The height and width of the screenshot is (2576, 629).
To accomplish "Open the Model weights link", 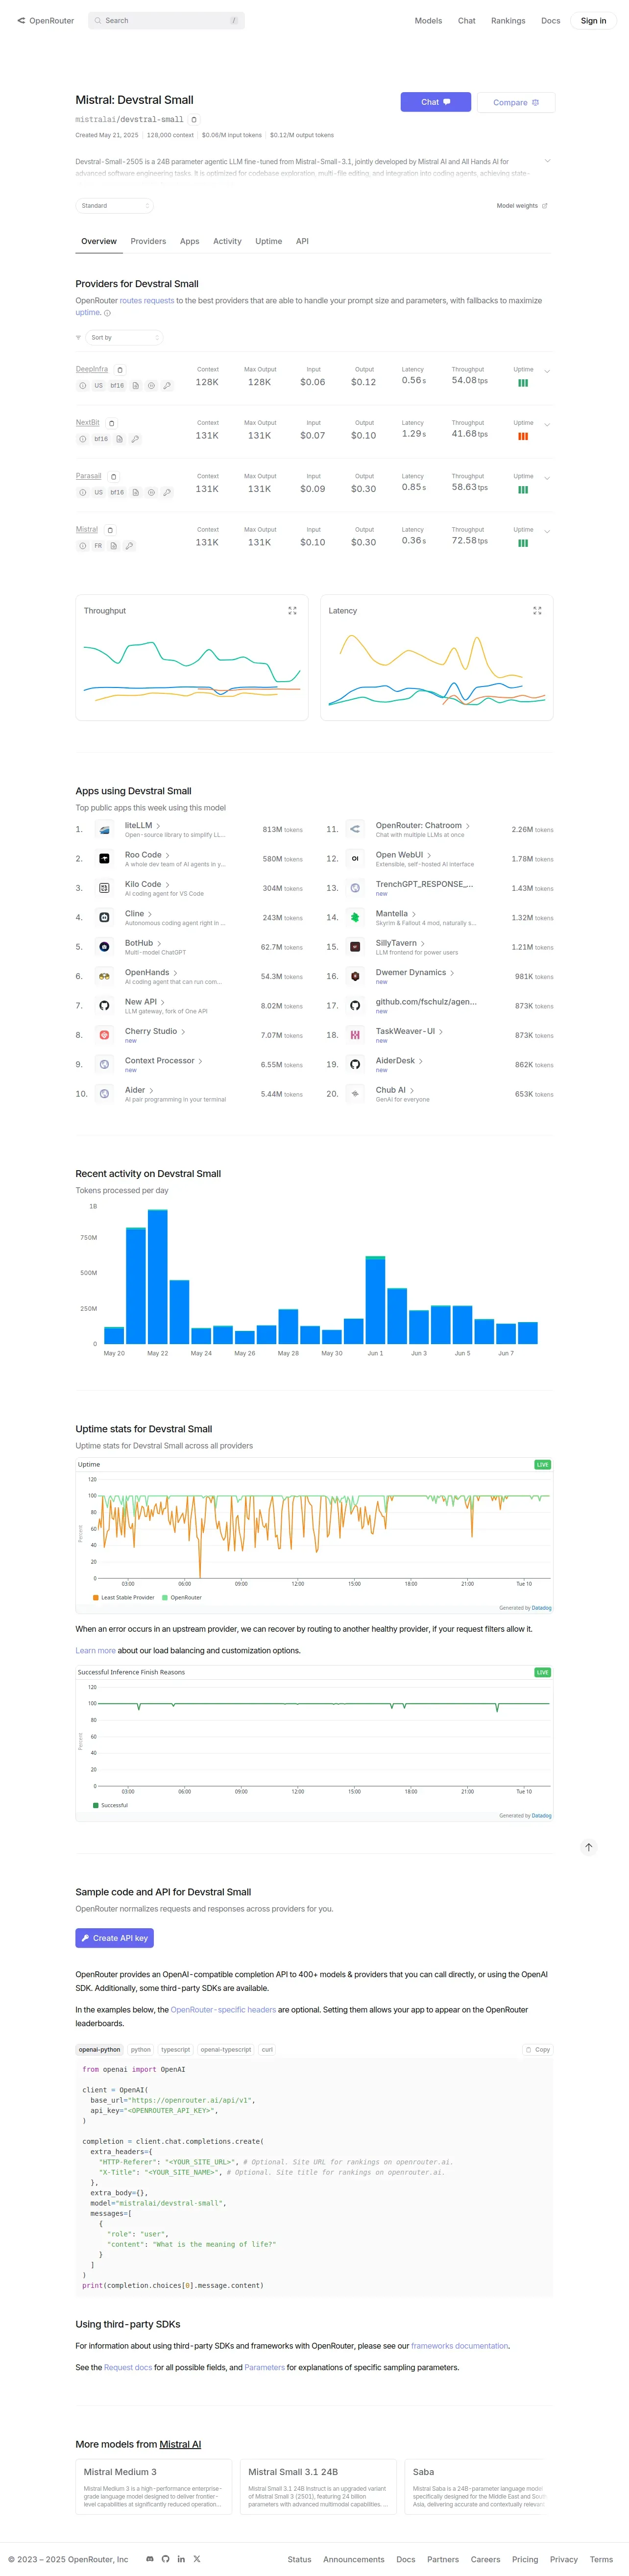I will (x=522, y=205).
